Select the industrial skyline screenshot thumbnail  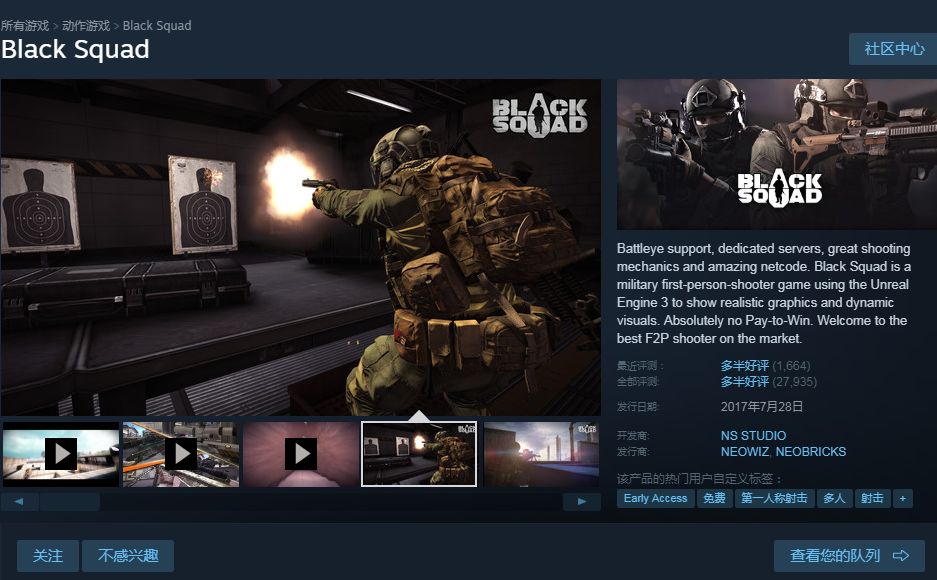pyautogui.click(x=541, y=454)
